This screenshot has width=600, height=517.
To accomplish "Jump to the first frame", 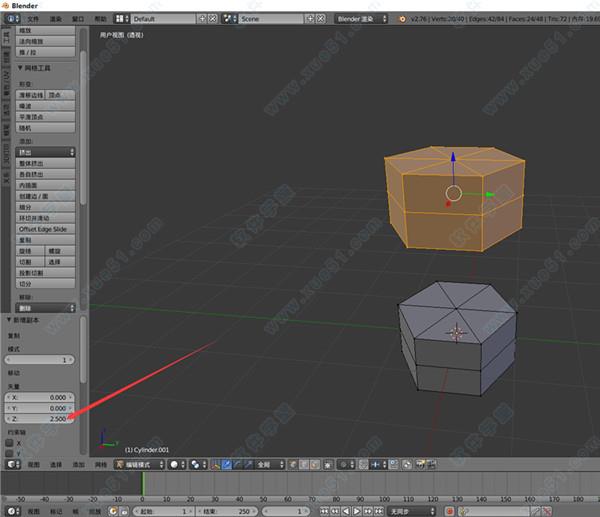I will 324,511.
